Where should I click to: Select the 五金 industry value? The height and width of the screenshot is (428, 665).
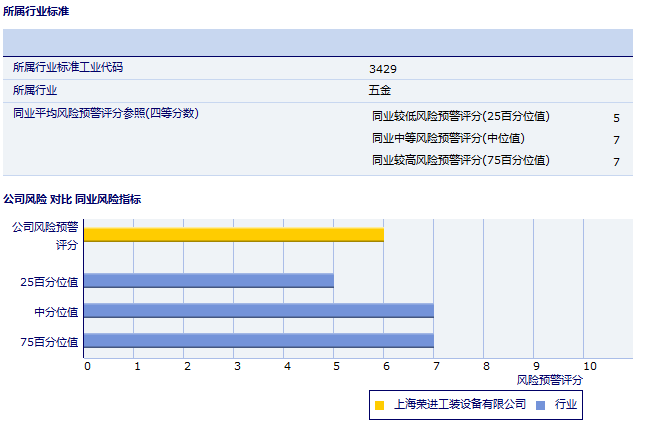[x=380, y=90]
